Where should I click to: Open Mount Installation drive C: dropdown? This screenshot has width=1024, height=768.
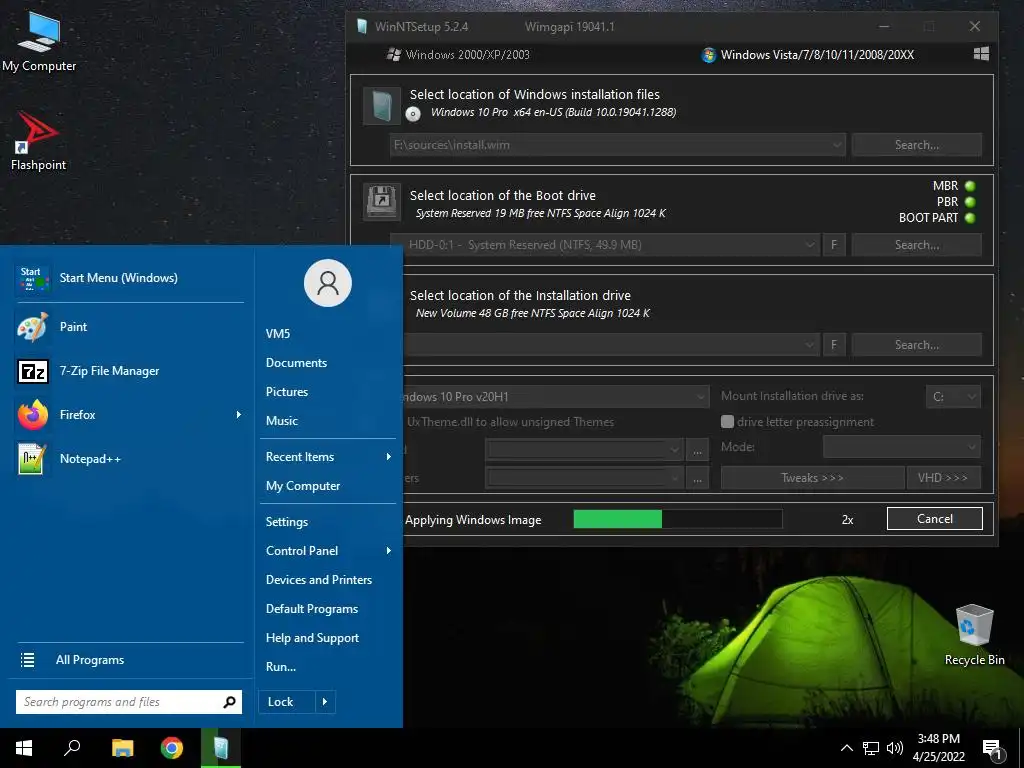point(953,396)
